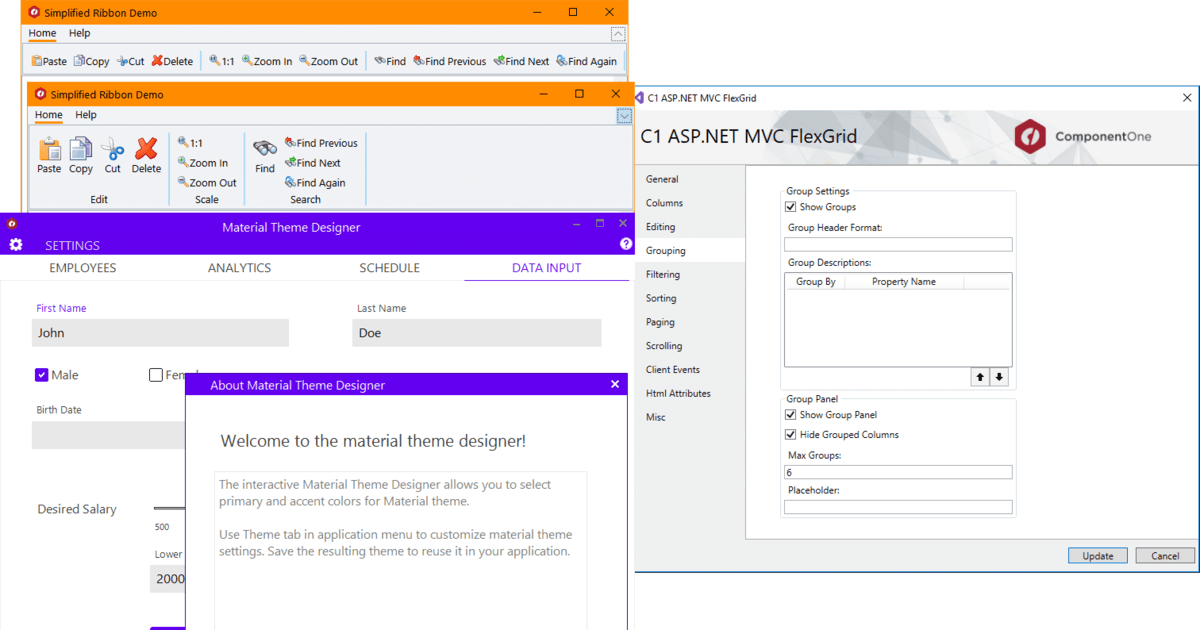Image resolution: width=1200 pixels, height=630 pixels.
Task: Open the Material Theme Designer settings gear
Action: click(x=15, y=245)
